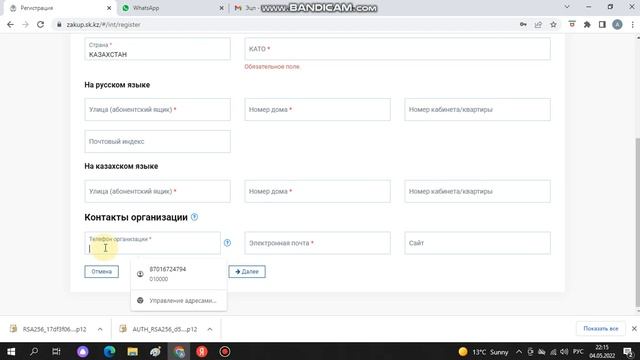The height and width of the screenshot is (360, 640).
Task: Click the Russian Номер дома field
Action: point(317,109)
